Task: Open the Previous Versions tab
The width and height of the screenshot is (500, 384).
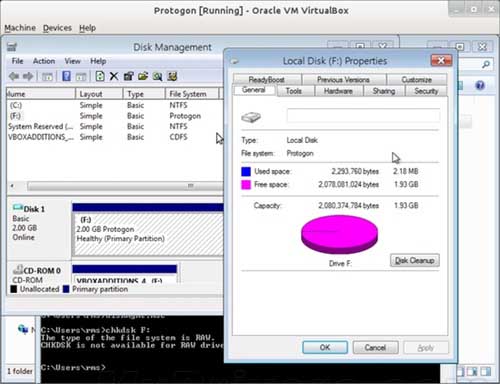Action: pos(343,80)
